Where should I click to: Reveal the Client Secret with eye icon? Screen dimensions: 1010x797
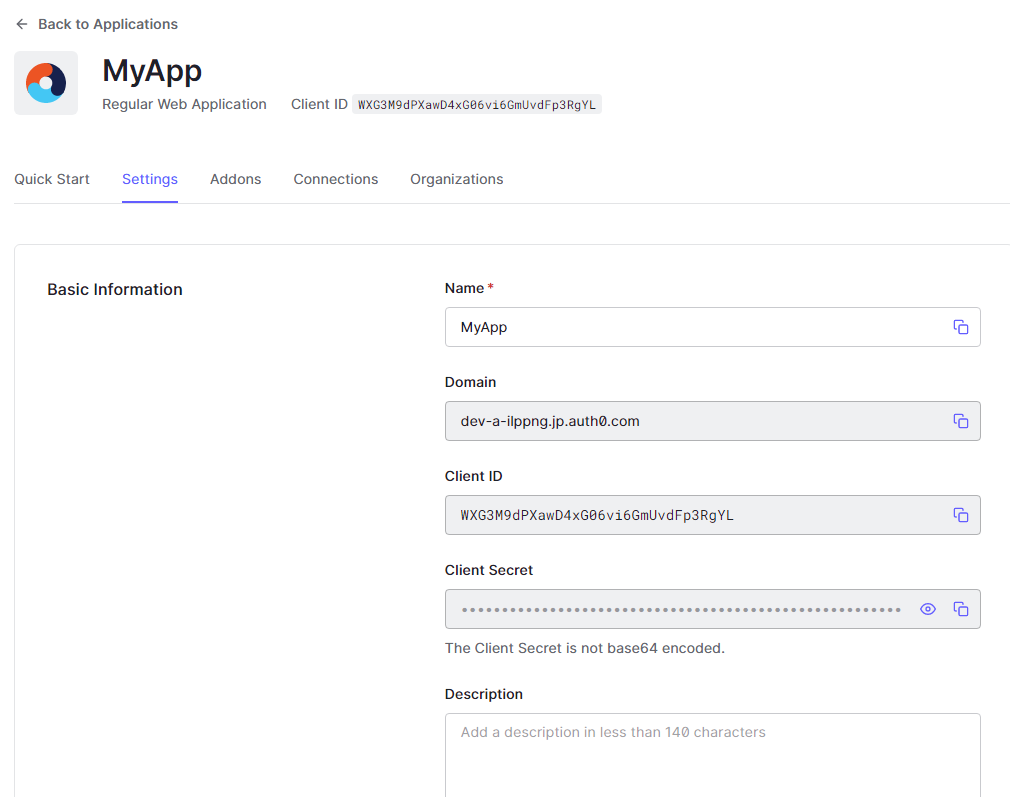pos(928,610)
